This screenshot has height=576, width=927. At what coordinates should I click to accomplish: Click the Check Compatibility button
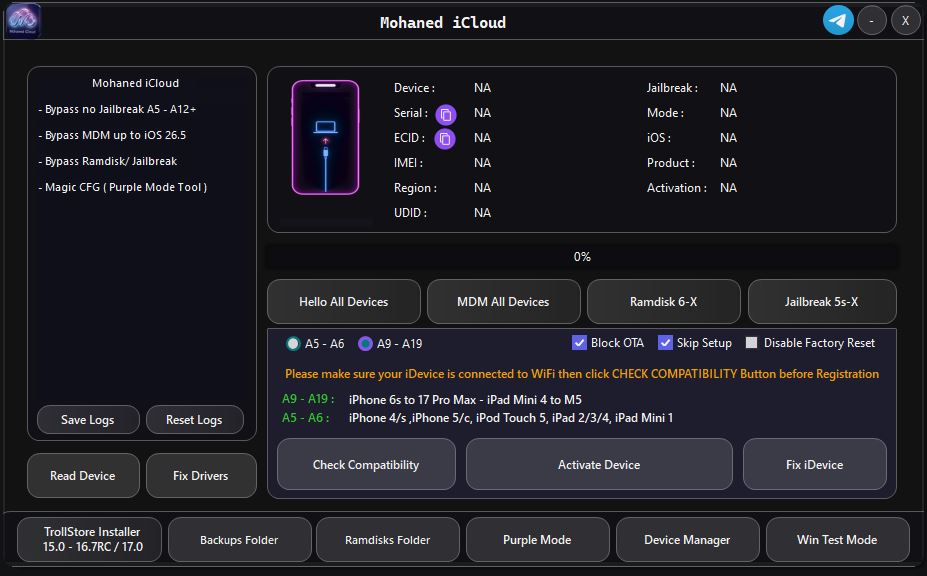[366, 465]
